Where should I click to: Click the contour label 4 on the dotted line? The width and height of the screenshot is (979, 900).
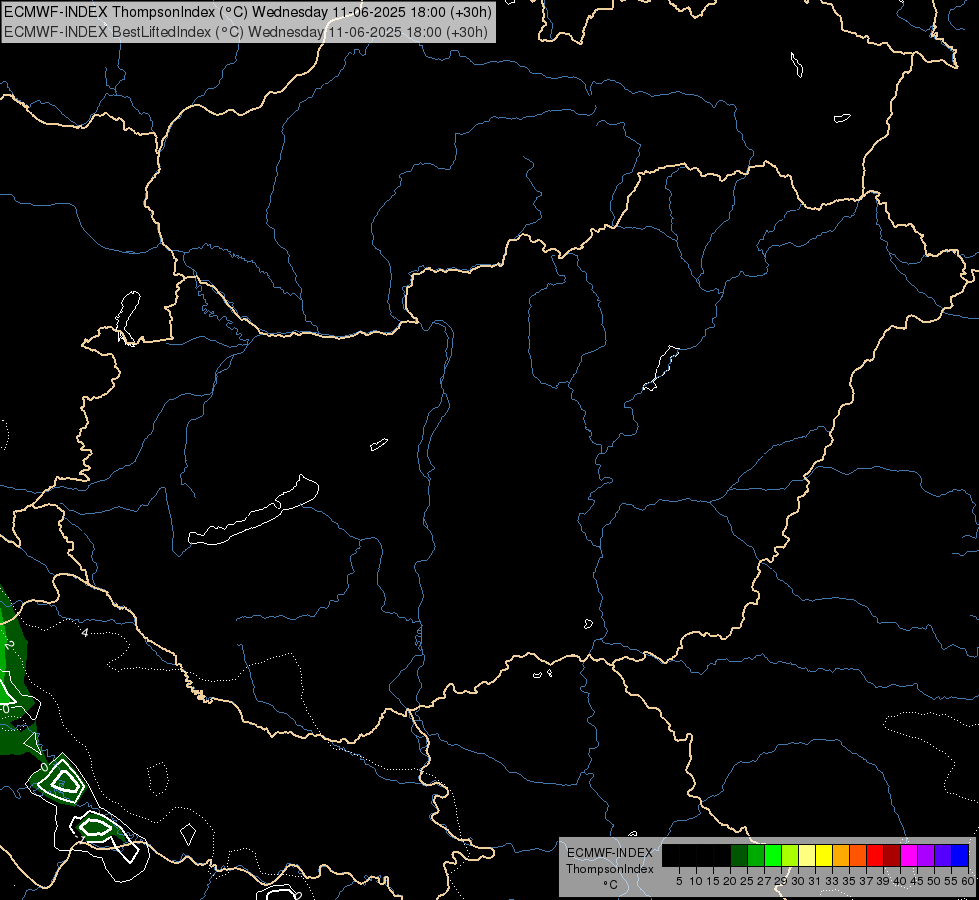click(x=85, y=633)
